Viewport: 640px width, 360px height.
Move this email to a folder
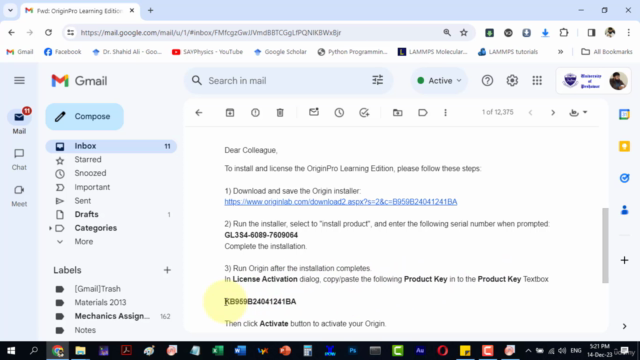[x=397, y=113]
